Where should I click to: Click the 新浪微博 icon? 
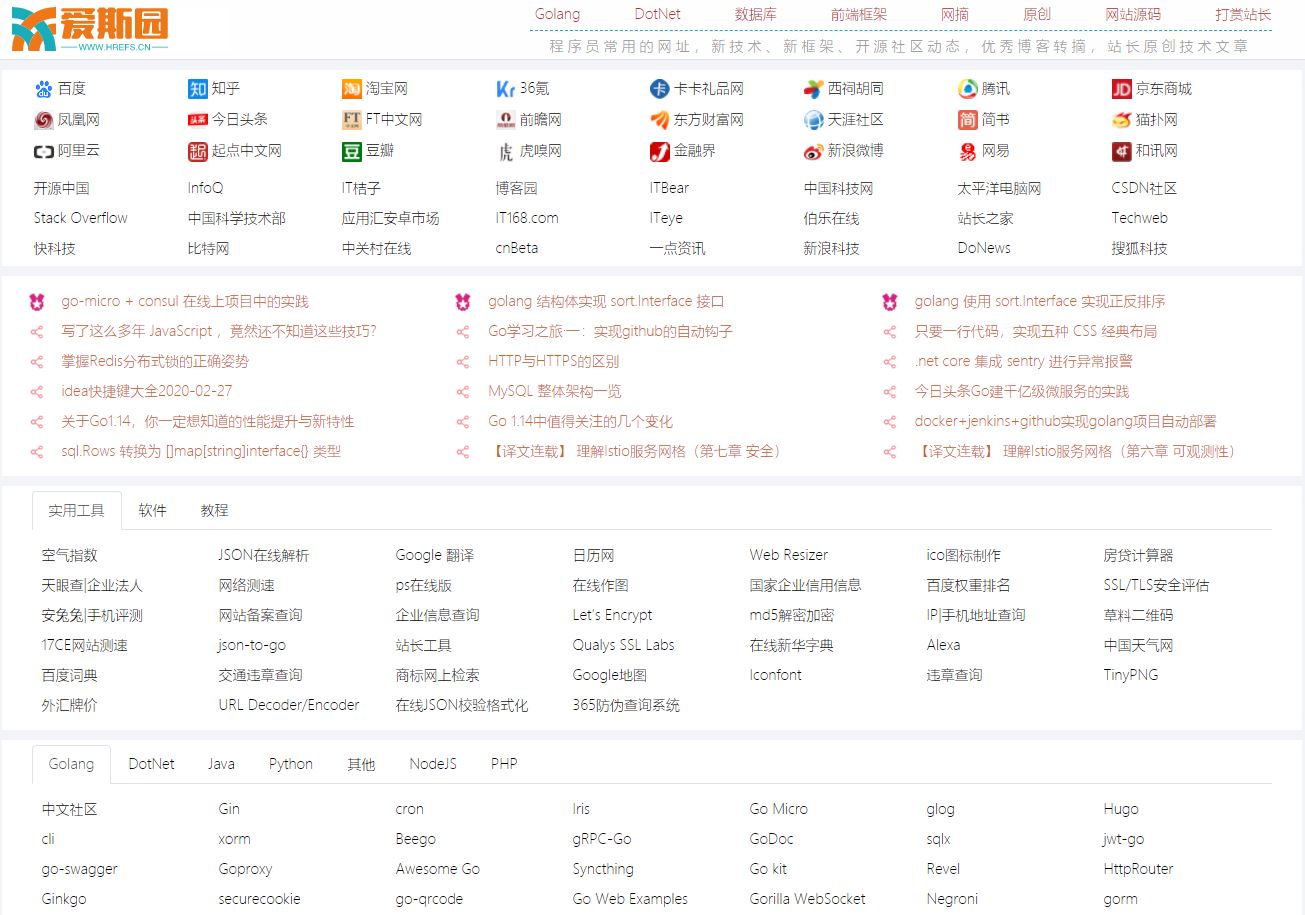[813, 151]
